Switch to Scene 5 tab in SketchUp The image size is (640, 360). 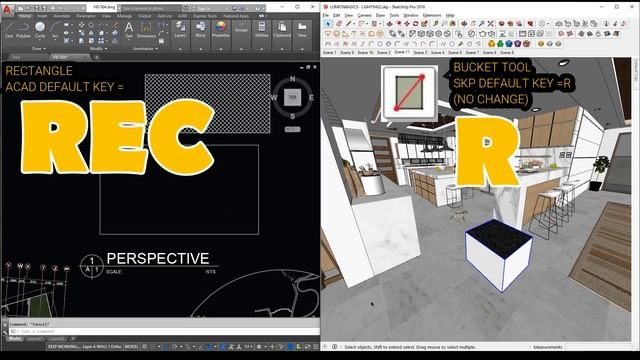455,52
